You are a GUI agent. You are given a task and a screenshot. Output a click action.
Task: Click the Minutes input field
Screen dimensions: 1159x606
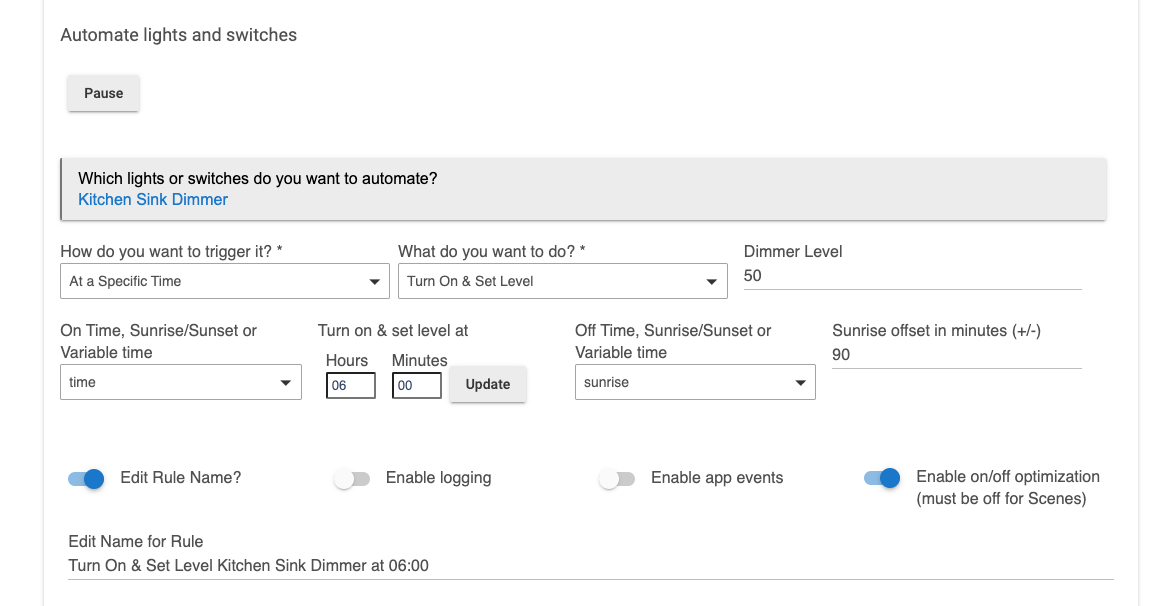[x=416, y=385]
